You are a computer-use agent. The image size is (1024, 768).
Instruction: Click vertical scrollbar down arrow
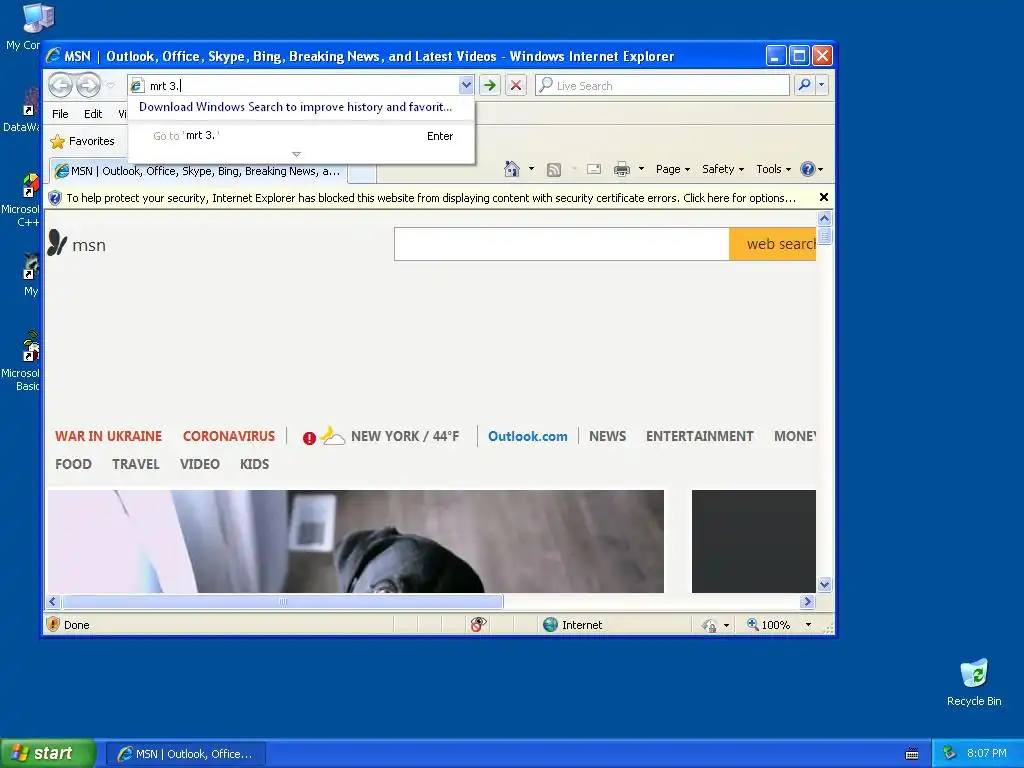(x=824, y=584)
